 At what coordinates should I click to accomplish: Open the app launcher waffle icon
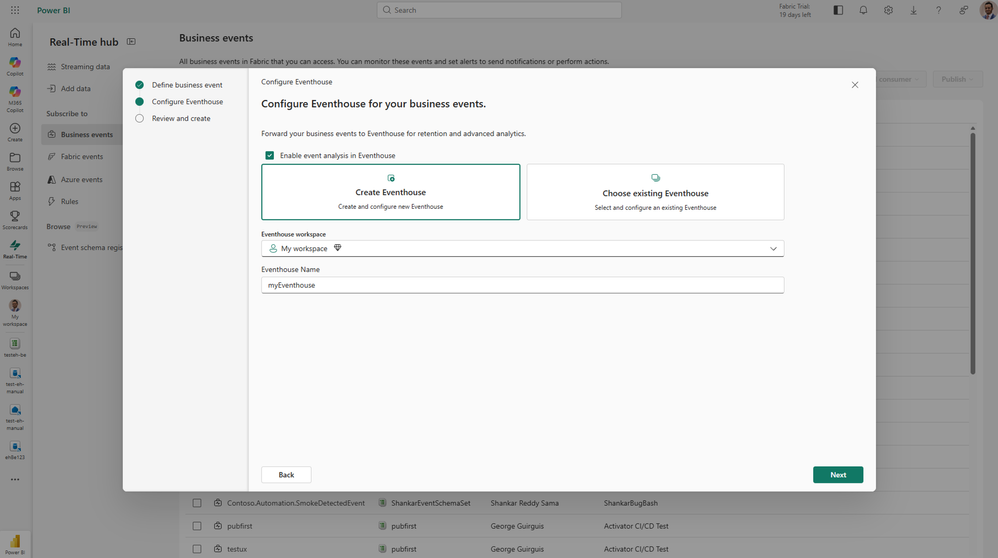(x=15, y=10)
